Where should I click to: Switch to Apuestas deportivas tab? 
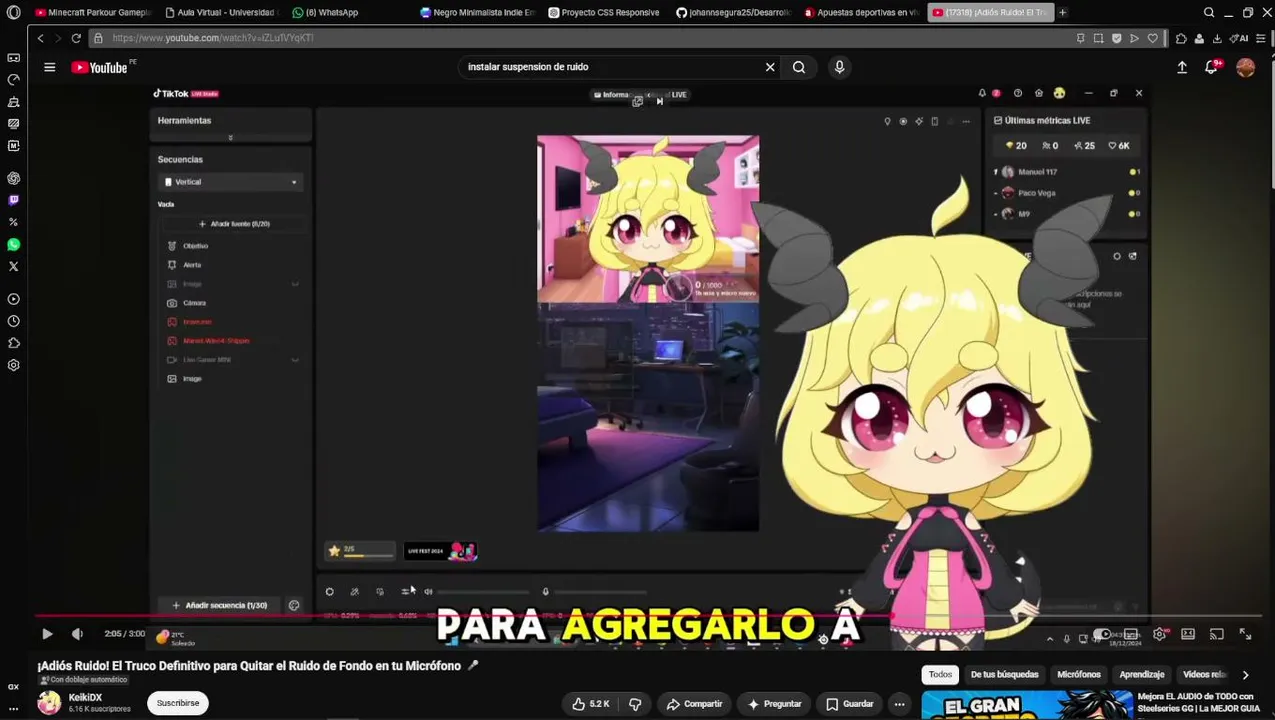pos(861,13)
